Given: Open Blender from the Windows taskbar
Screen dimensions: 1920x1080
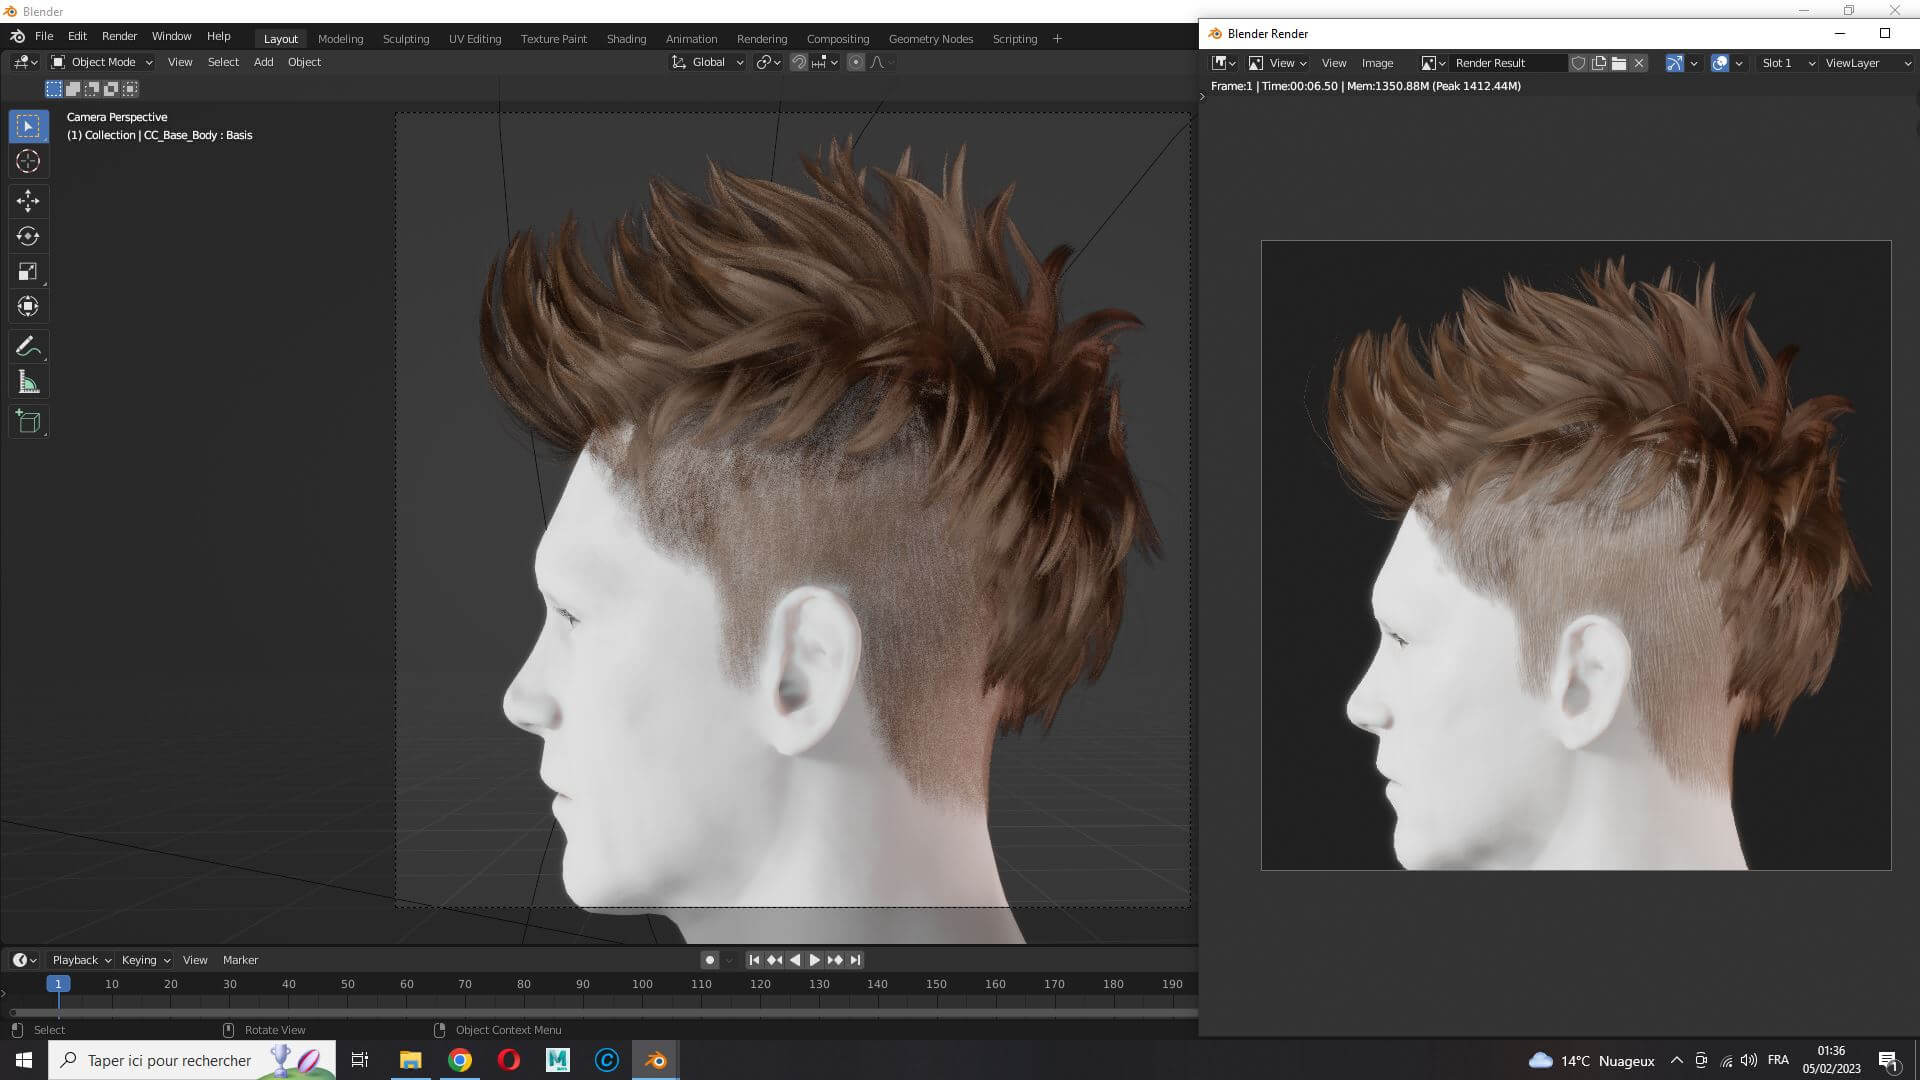Looking at the screenshot, I should coord(656,1060).
